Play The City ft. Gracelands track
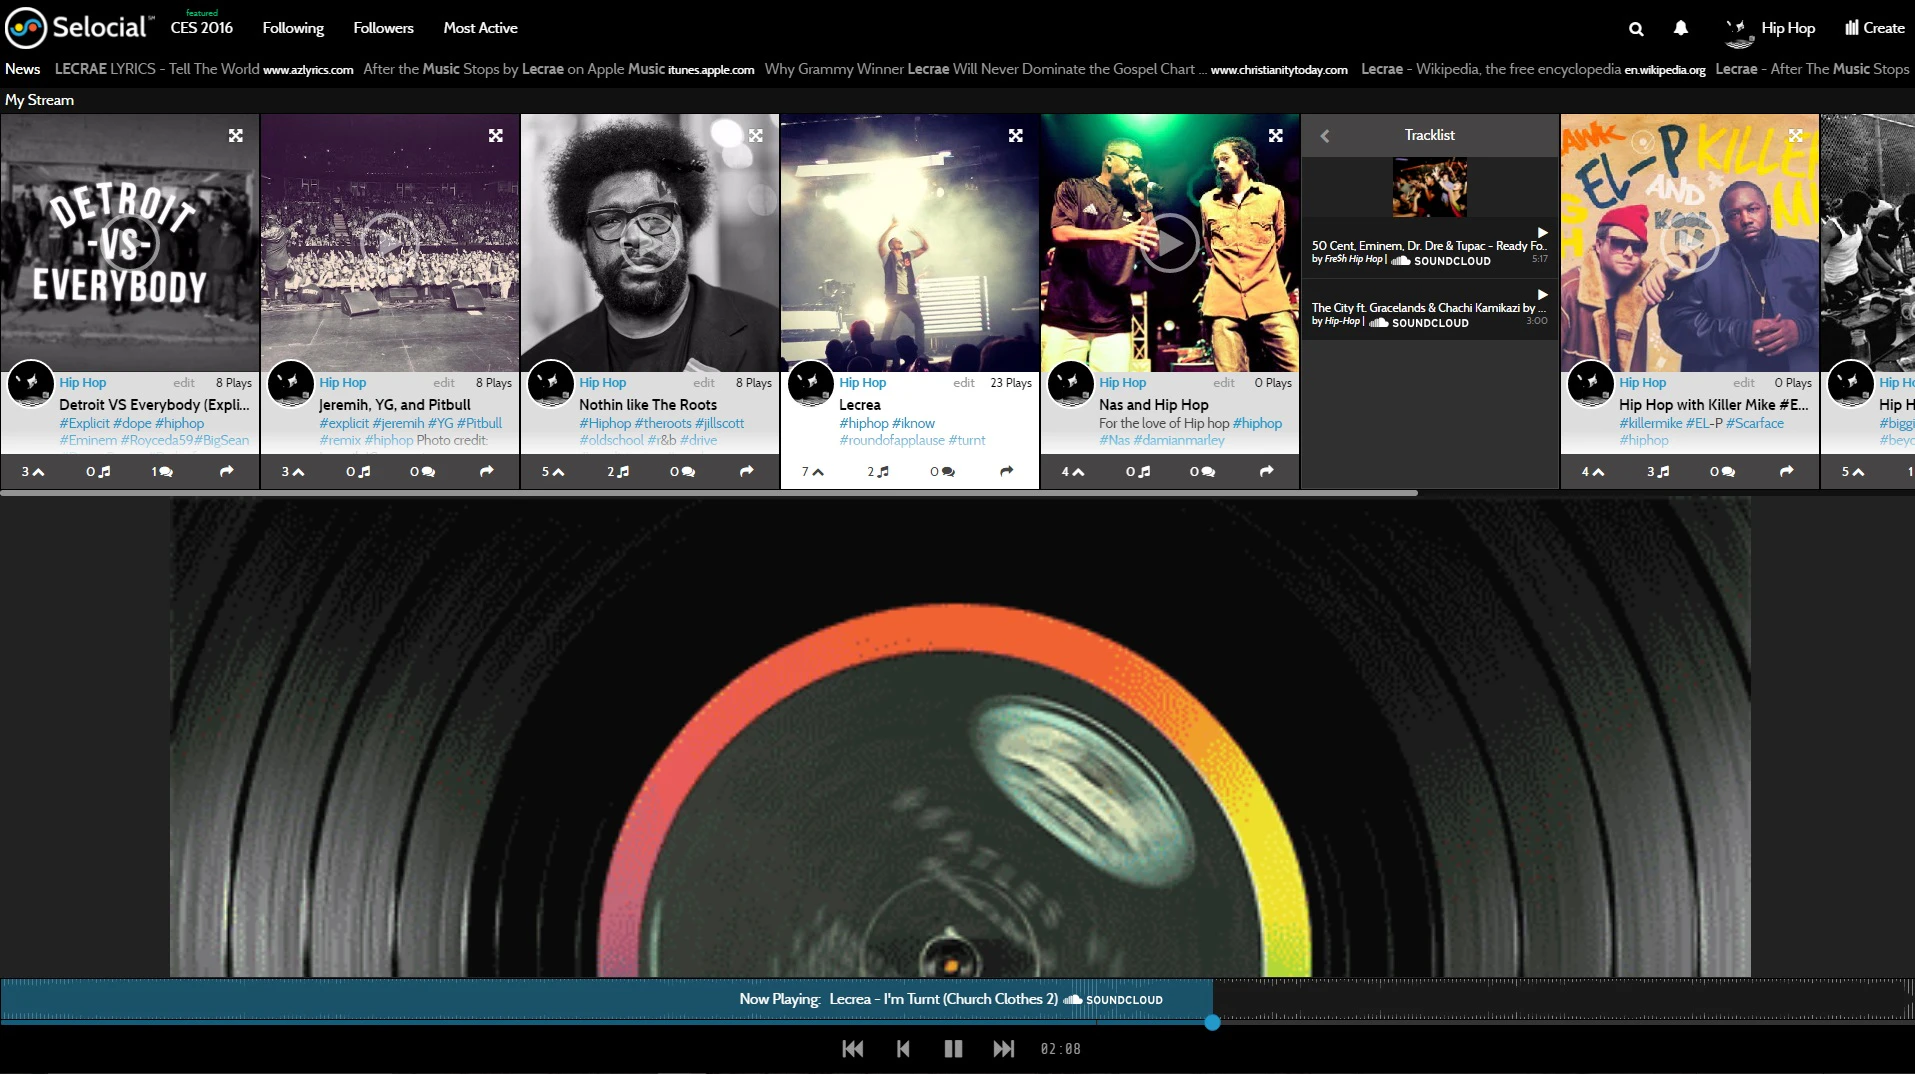 click(1542, 294)
